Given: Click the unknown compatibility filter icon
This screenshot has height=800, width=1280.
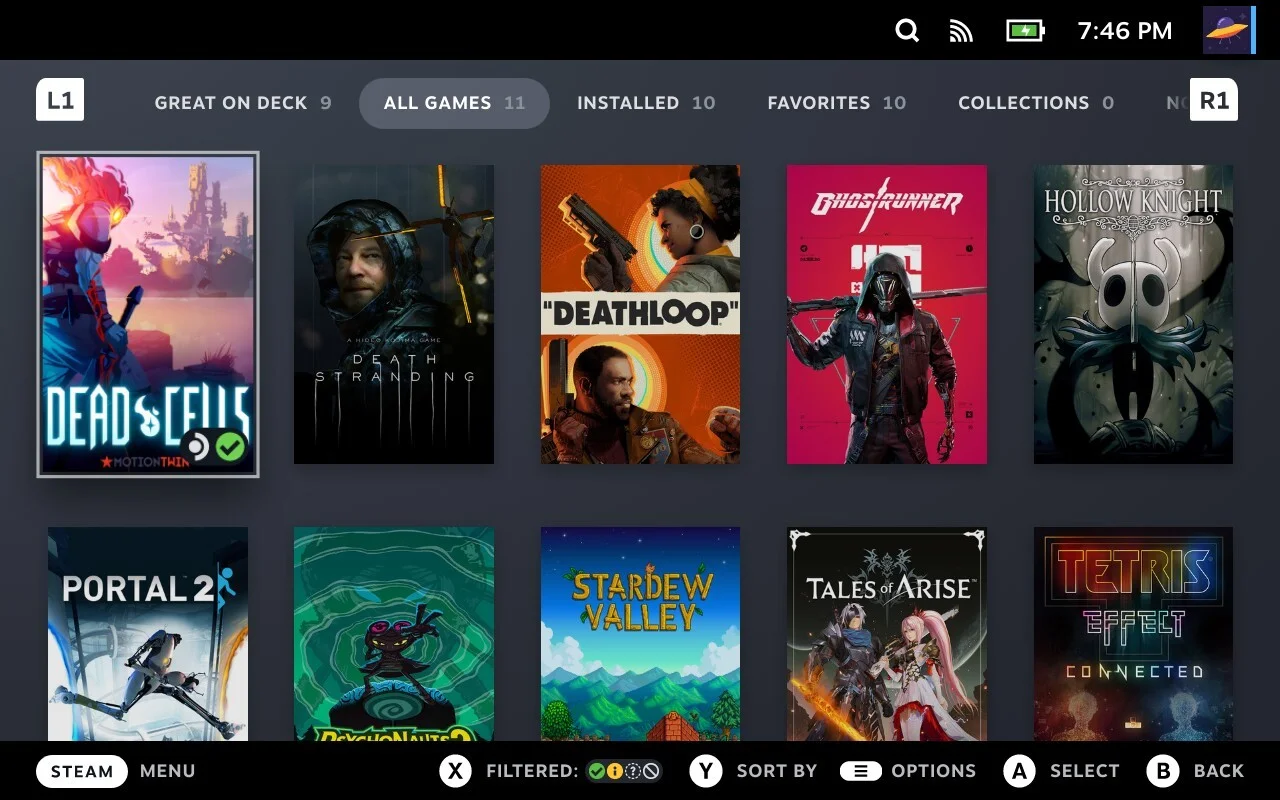Looking at the screenshot, I should 633,771.
